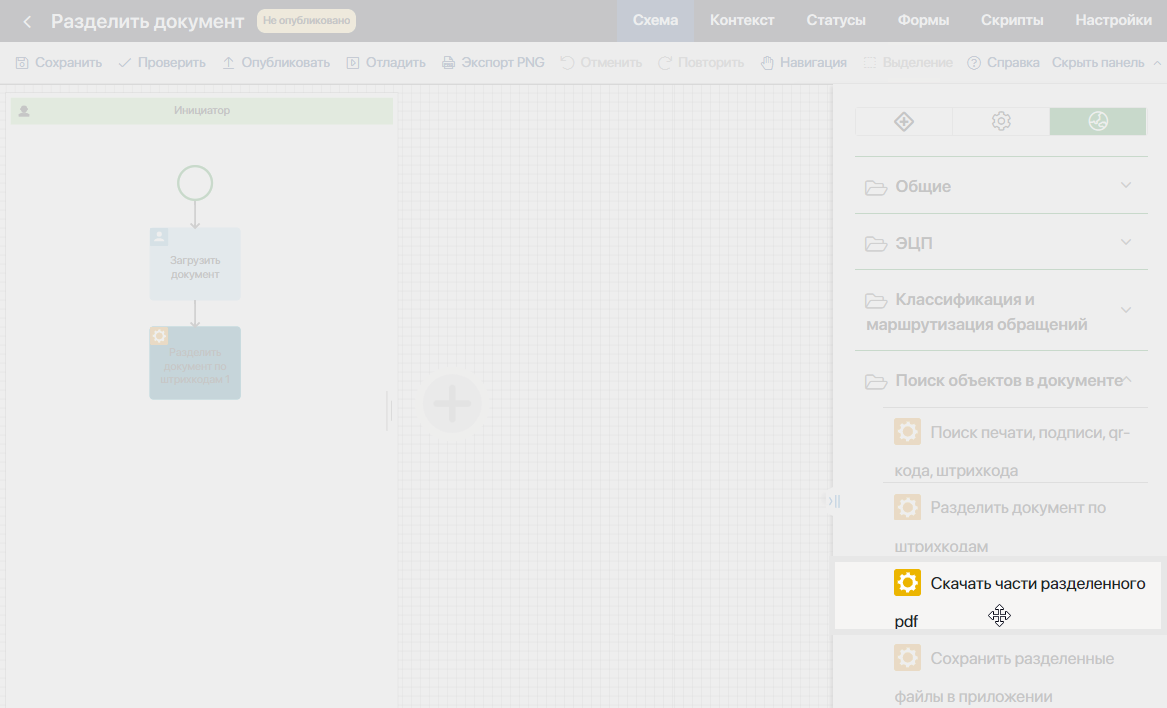
Task: Expand the Общие folder
Action: click(1001, 186)
